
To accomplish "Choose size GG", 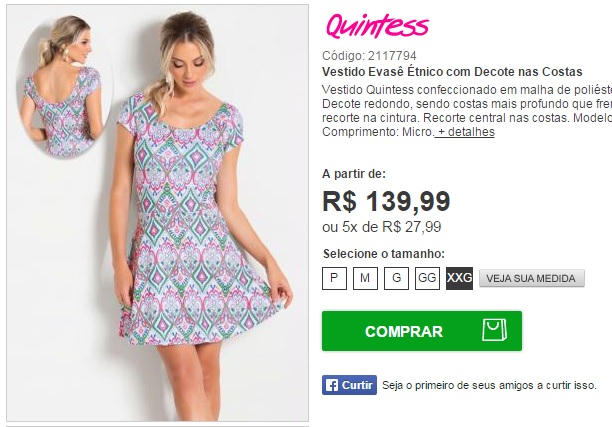I will tap(427, 278).
